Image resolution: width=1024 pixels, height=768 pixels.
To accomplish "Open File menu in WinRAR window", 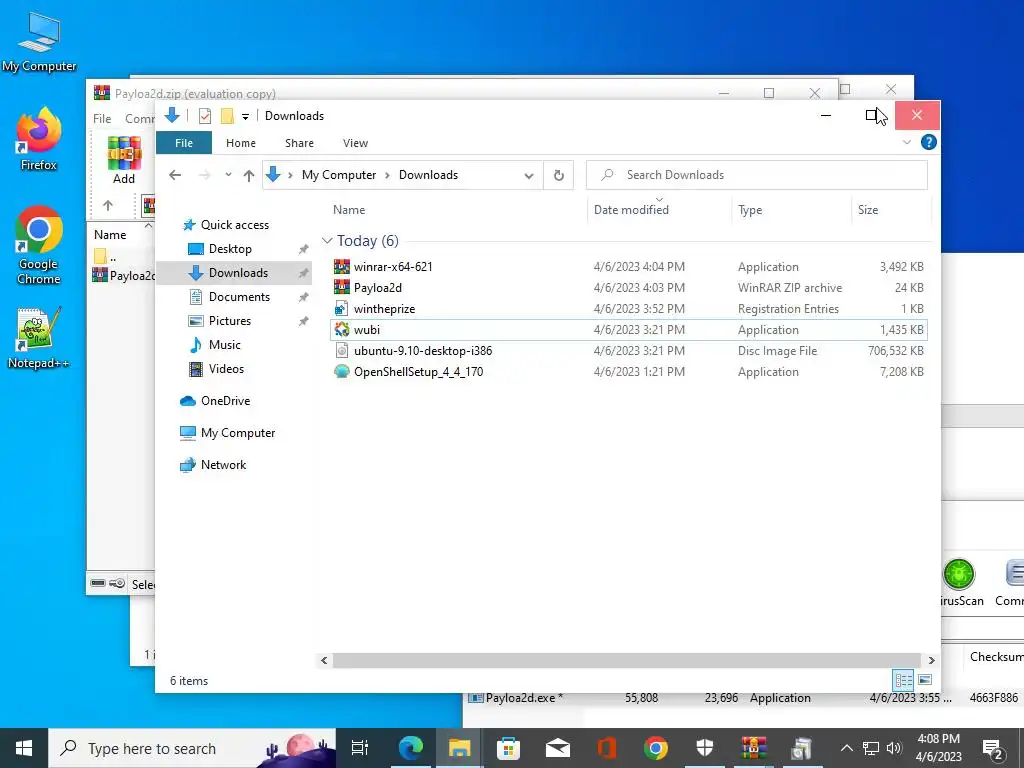I will pyautogui.click(x=102, y=119).
